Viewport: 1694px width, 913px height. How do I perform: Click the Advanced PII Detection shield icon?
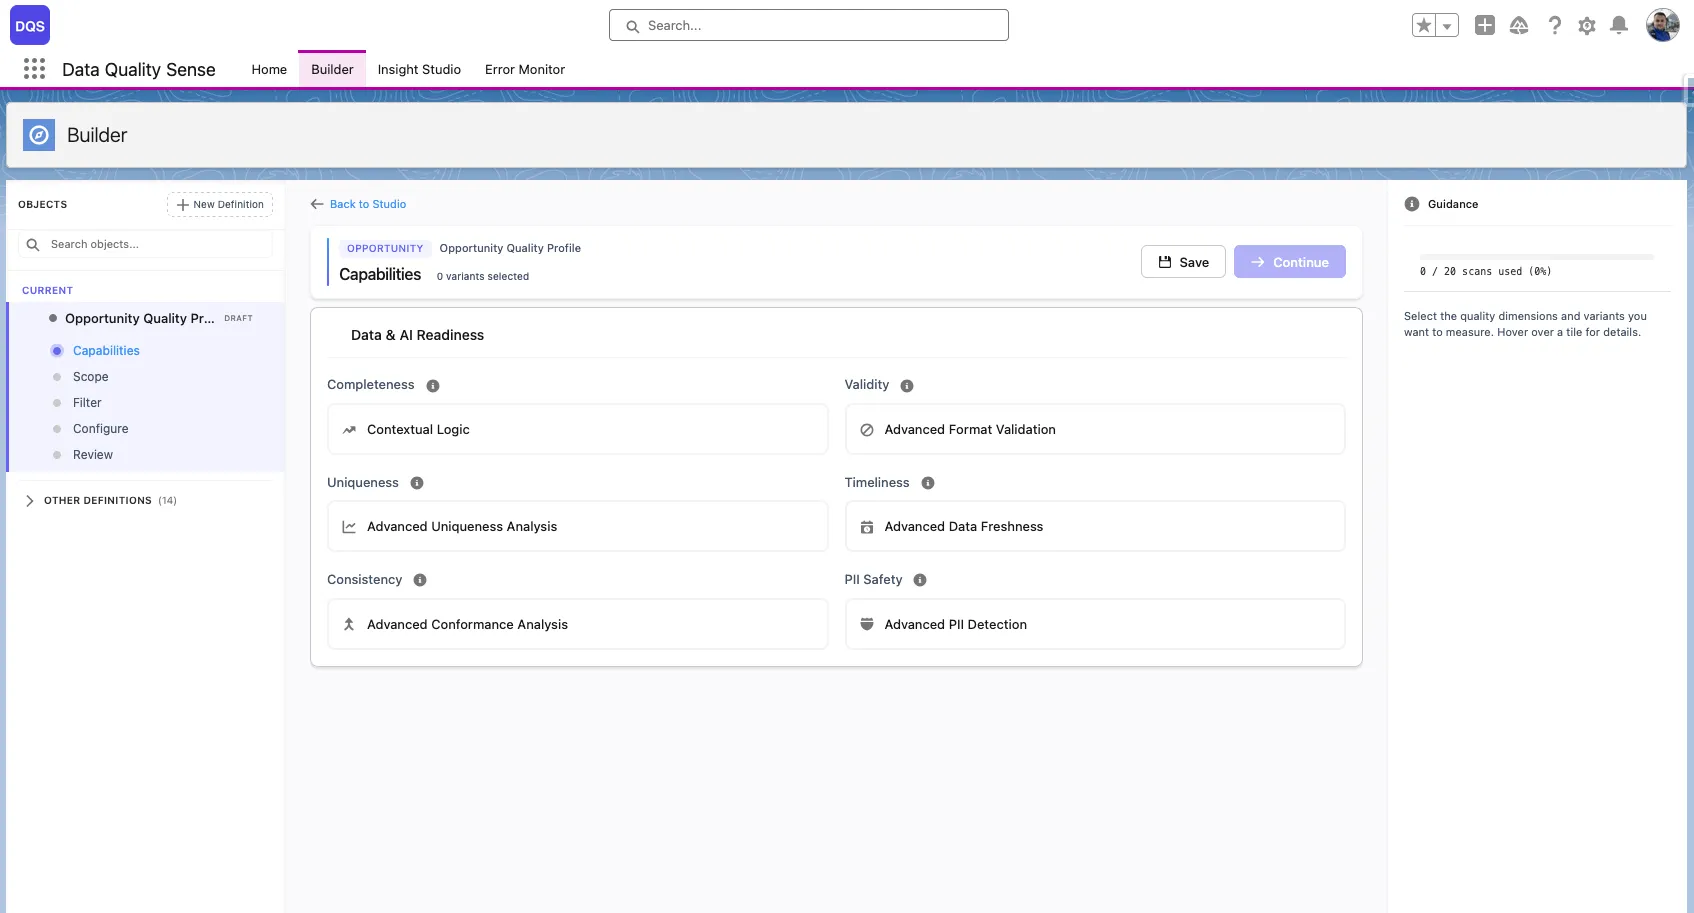point(865,624)
